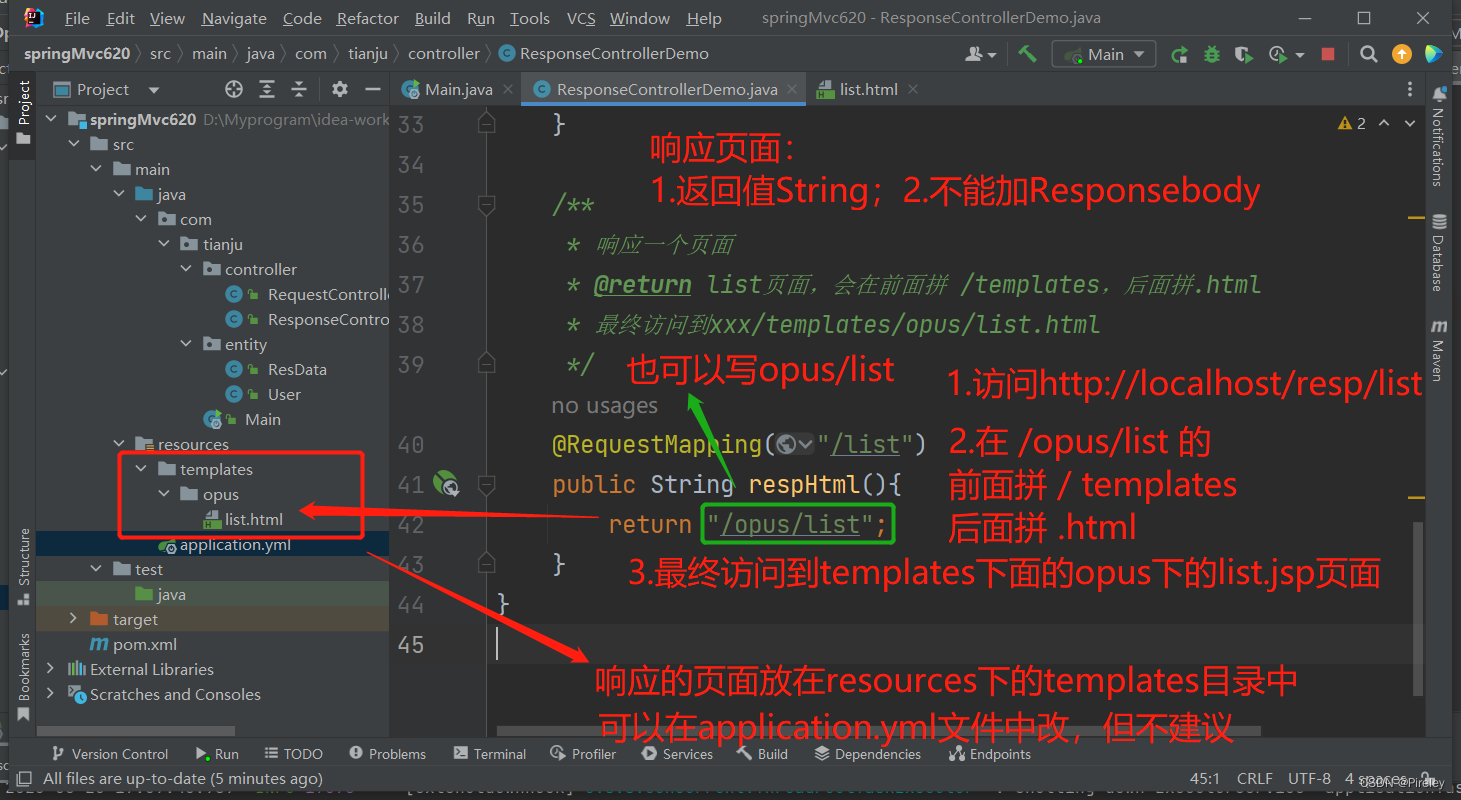Collapse the springMvc620 root node

point(52,119)
